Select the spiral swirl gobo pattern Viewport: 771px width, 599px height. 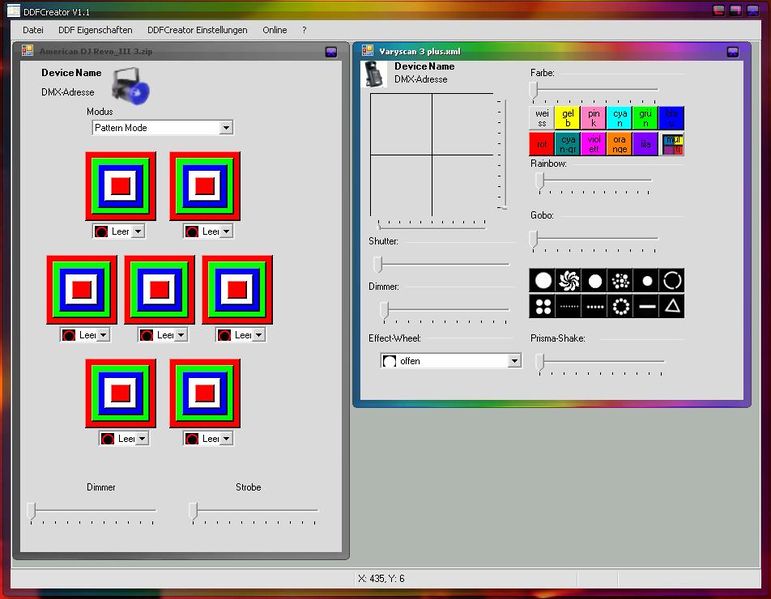pos(570,281)
